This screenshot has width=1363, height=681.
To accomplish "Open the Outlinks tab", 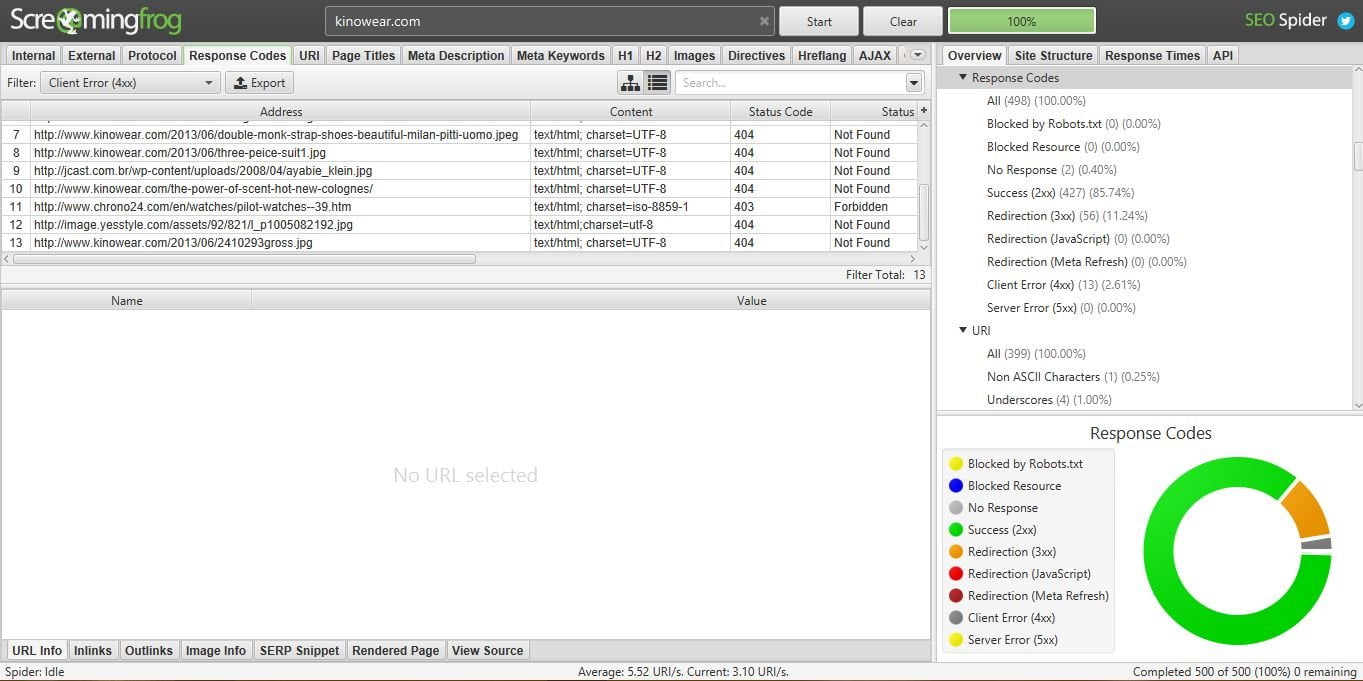I will pos(149,651).
